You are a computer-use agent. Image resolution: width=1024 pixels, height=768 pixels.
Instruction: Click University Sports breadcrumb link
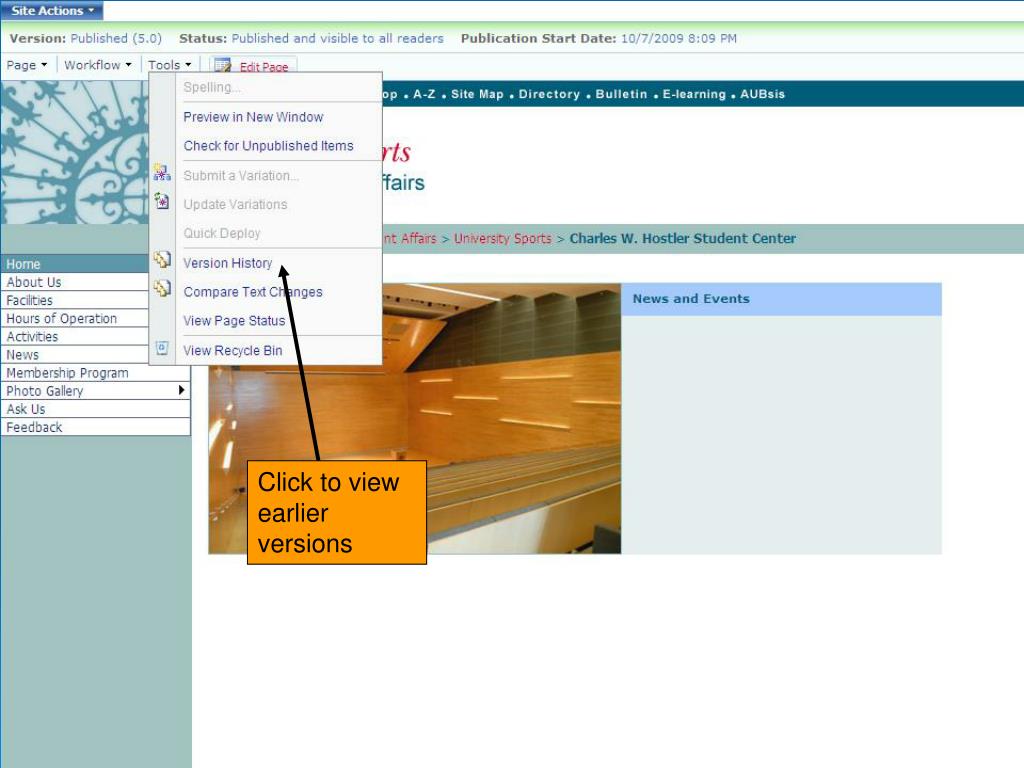click(503, 238)
